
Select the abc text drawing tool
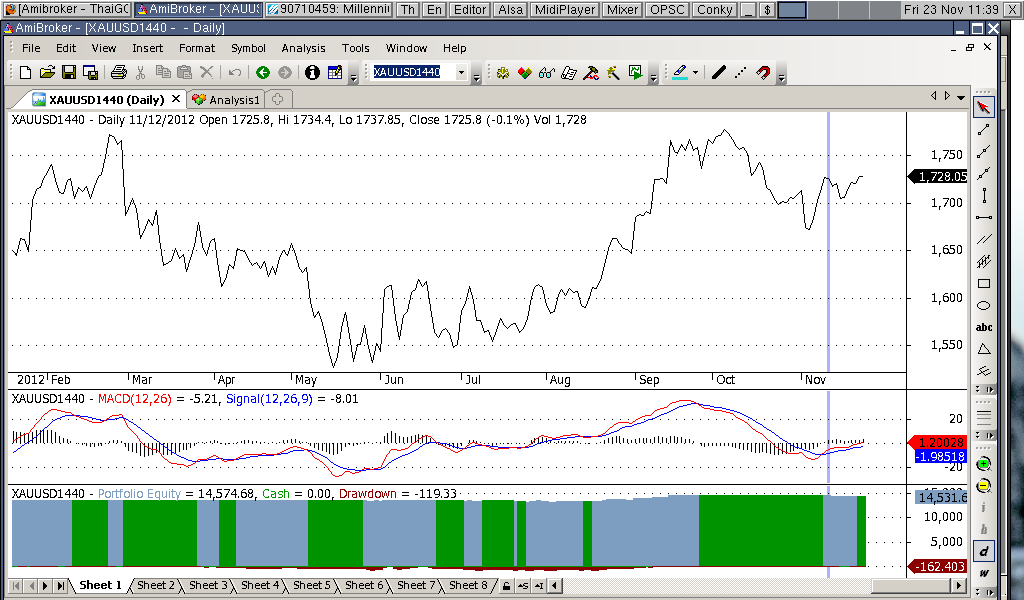click(984, 328)
